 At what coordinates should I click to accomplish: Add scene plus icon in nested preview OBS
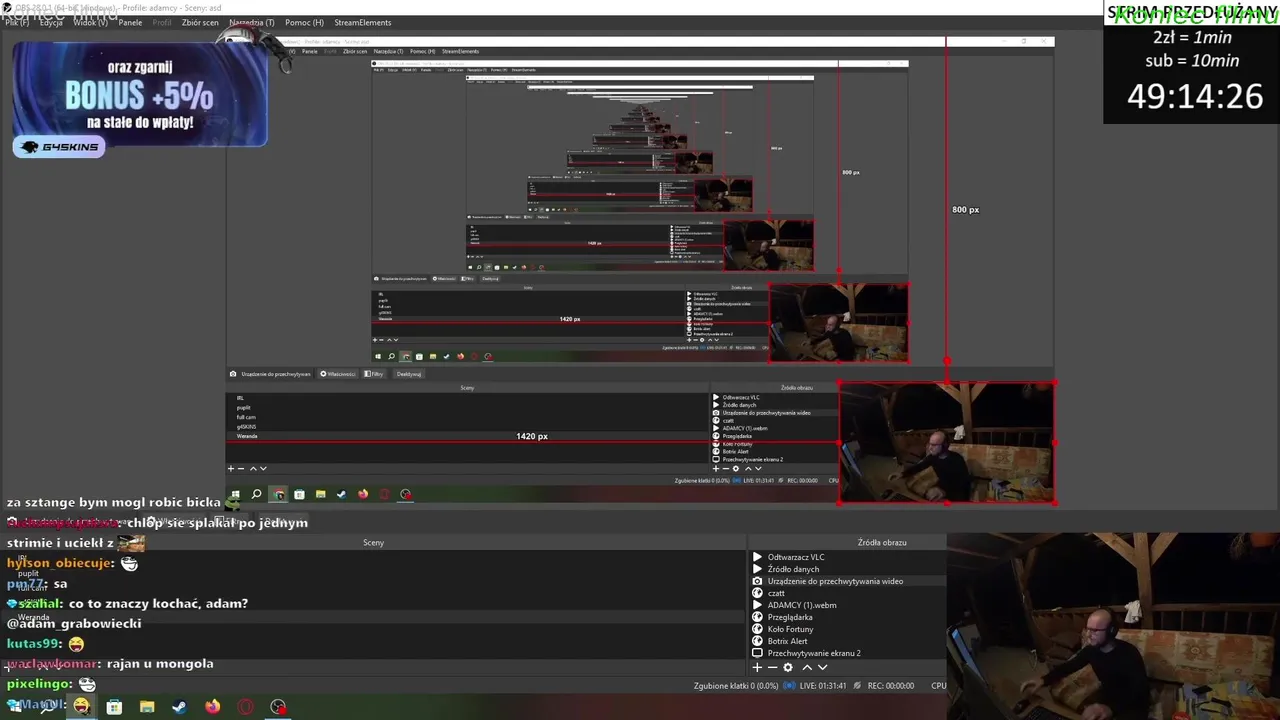click(x=231, y=468)
